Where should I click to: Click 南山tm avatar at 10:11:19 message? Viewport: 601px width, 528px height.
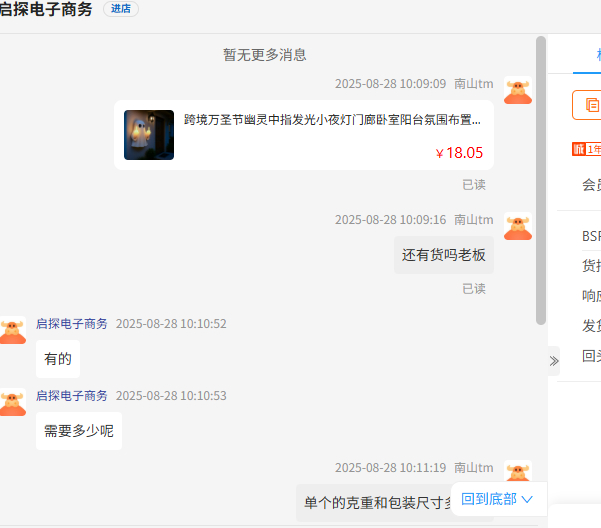pos(518,471)
